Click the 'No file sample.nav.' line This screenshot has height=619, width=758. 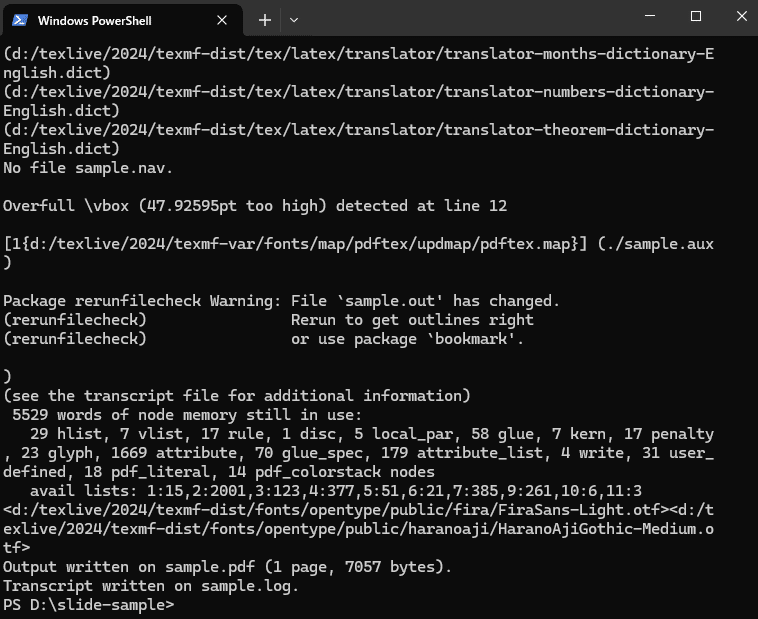(x=87, y=168)
